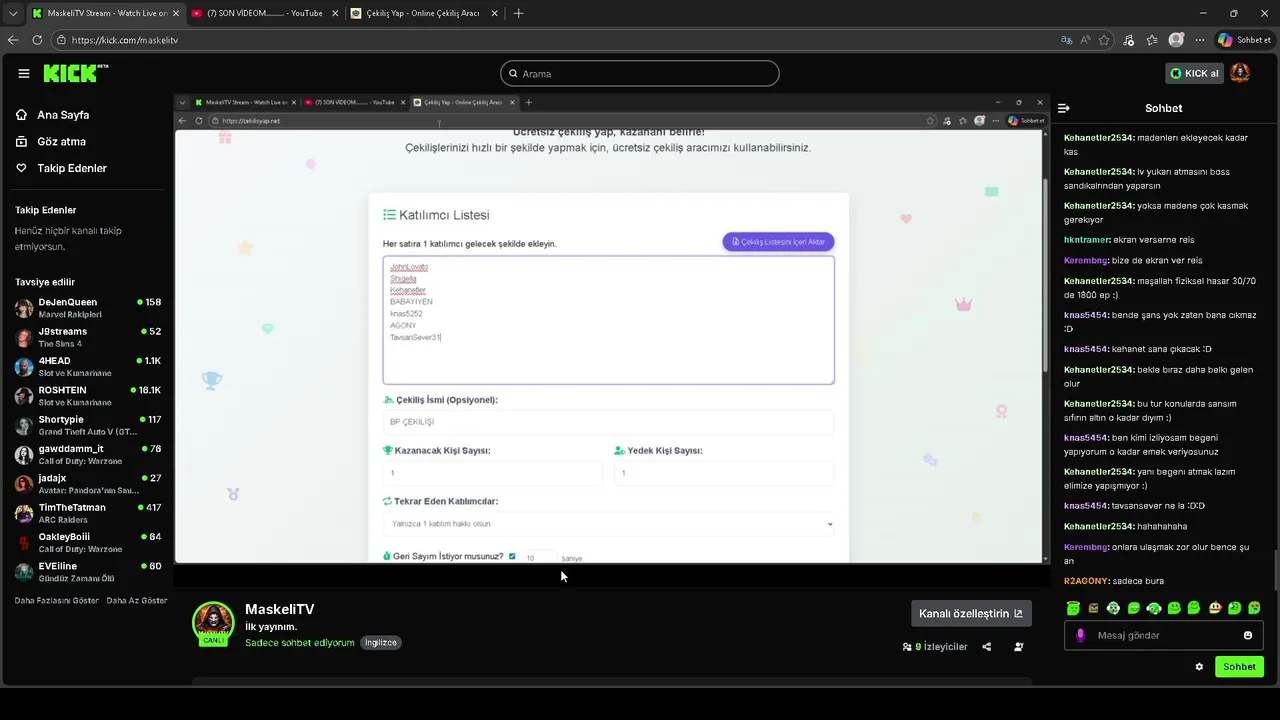The width and height of the screenshot is (1280, 720).
Task: Open the browser three-dots settings menu
Action: pos(1200,40)
